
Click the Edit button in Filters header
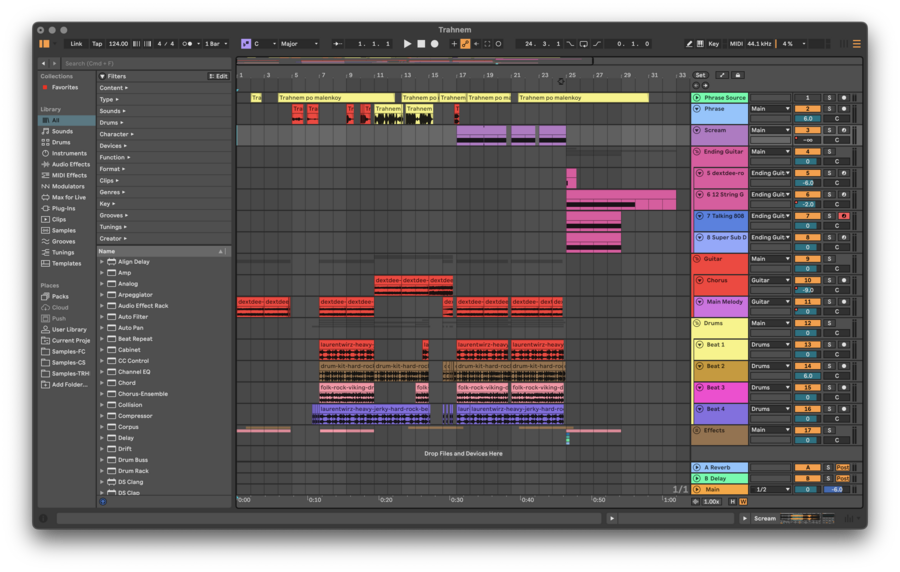point(218,76)
